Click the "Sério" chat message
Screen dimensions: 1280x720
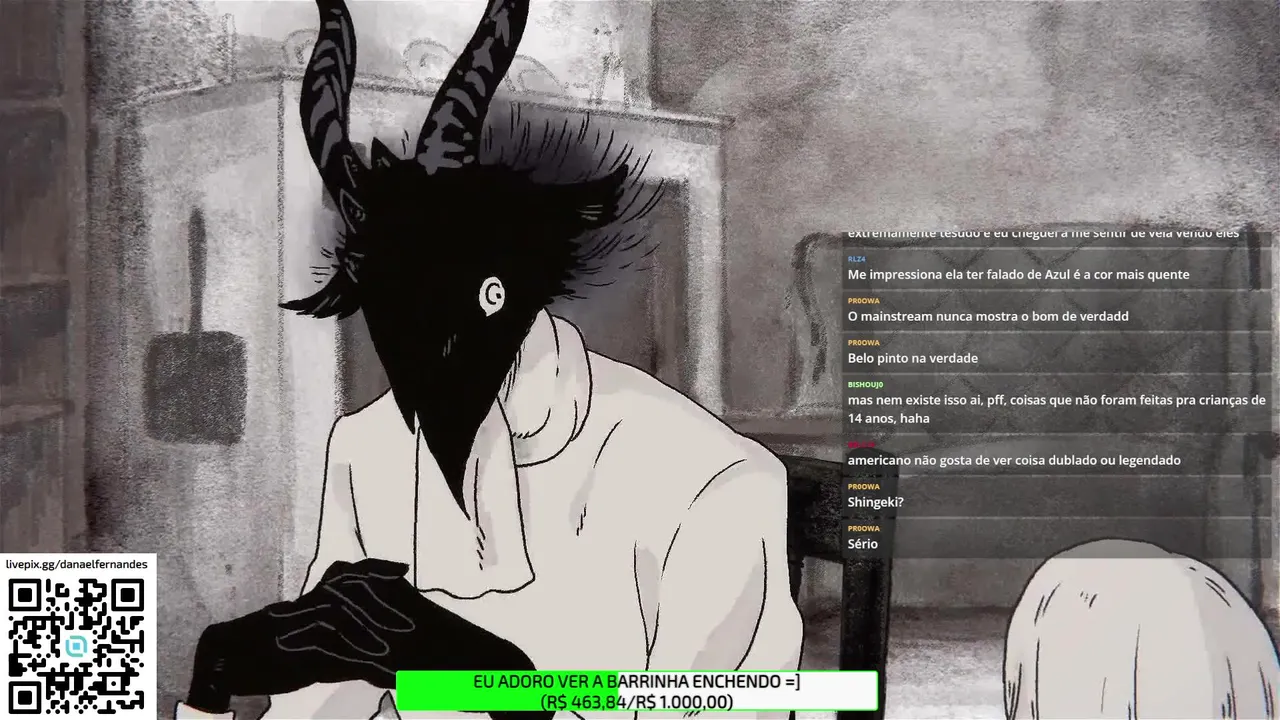[862, 544]
